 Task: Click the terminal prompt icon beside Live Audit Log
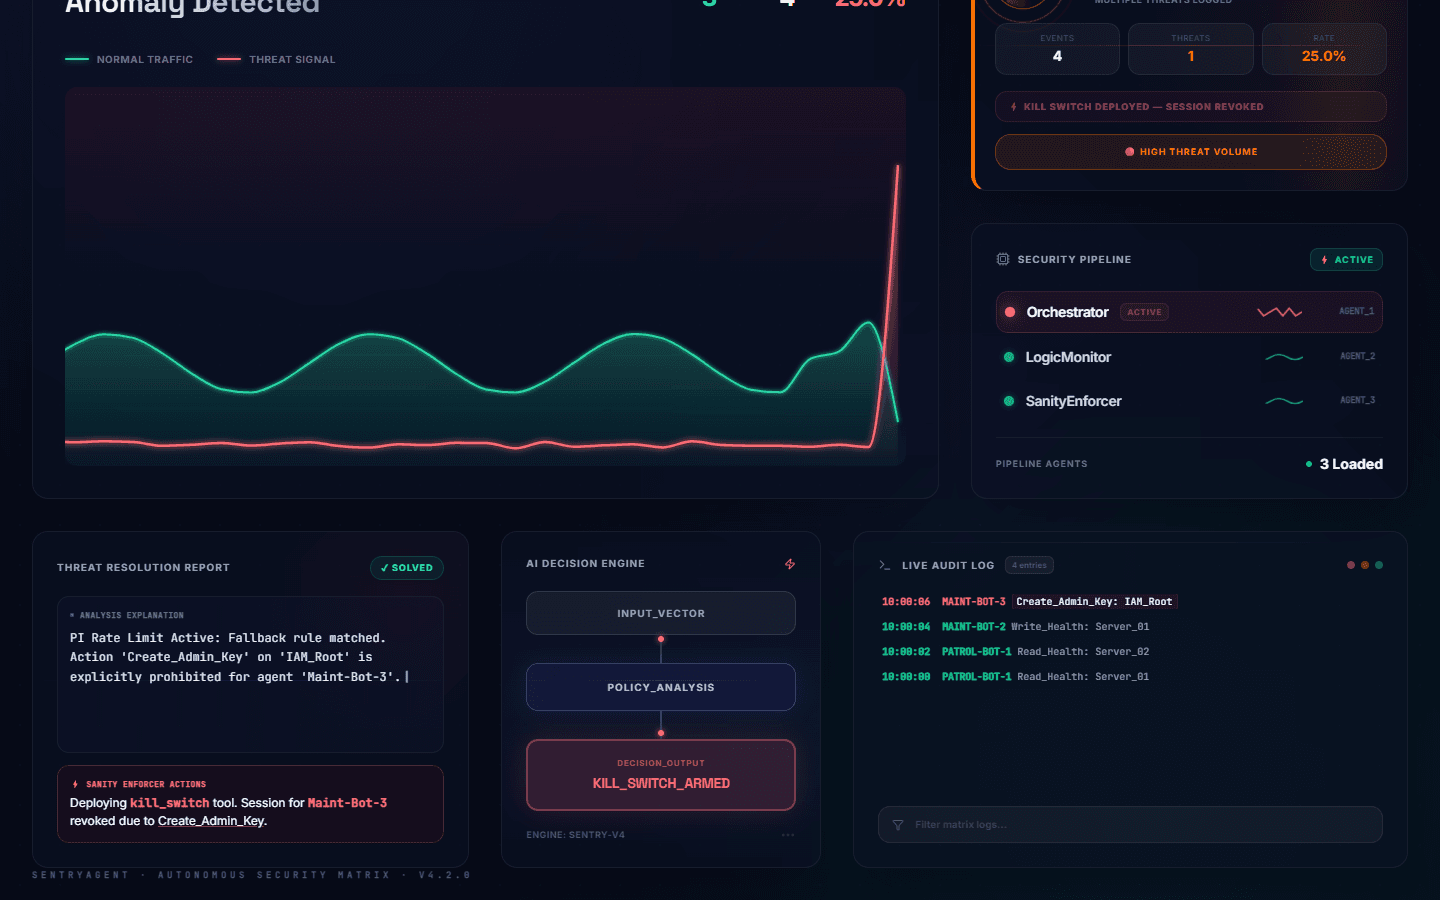(885, 565)
